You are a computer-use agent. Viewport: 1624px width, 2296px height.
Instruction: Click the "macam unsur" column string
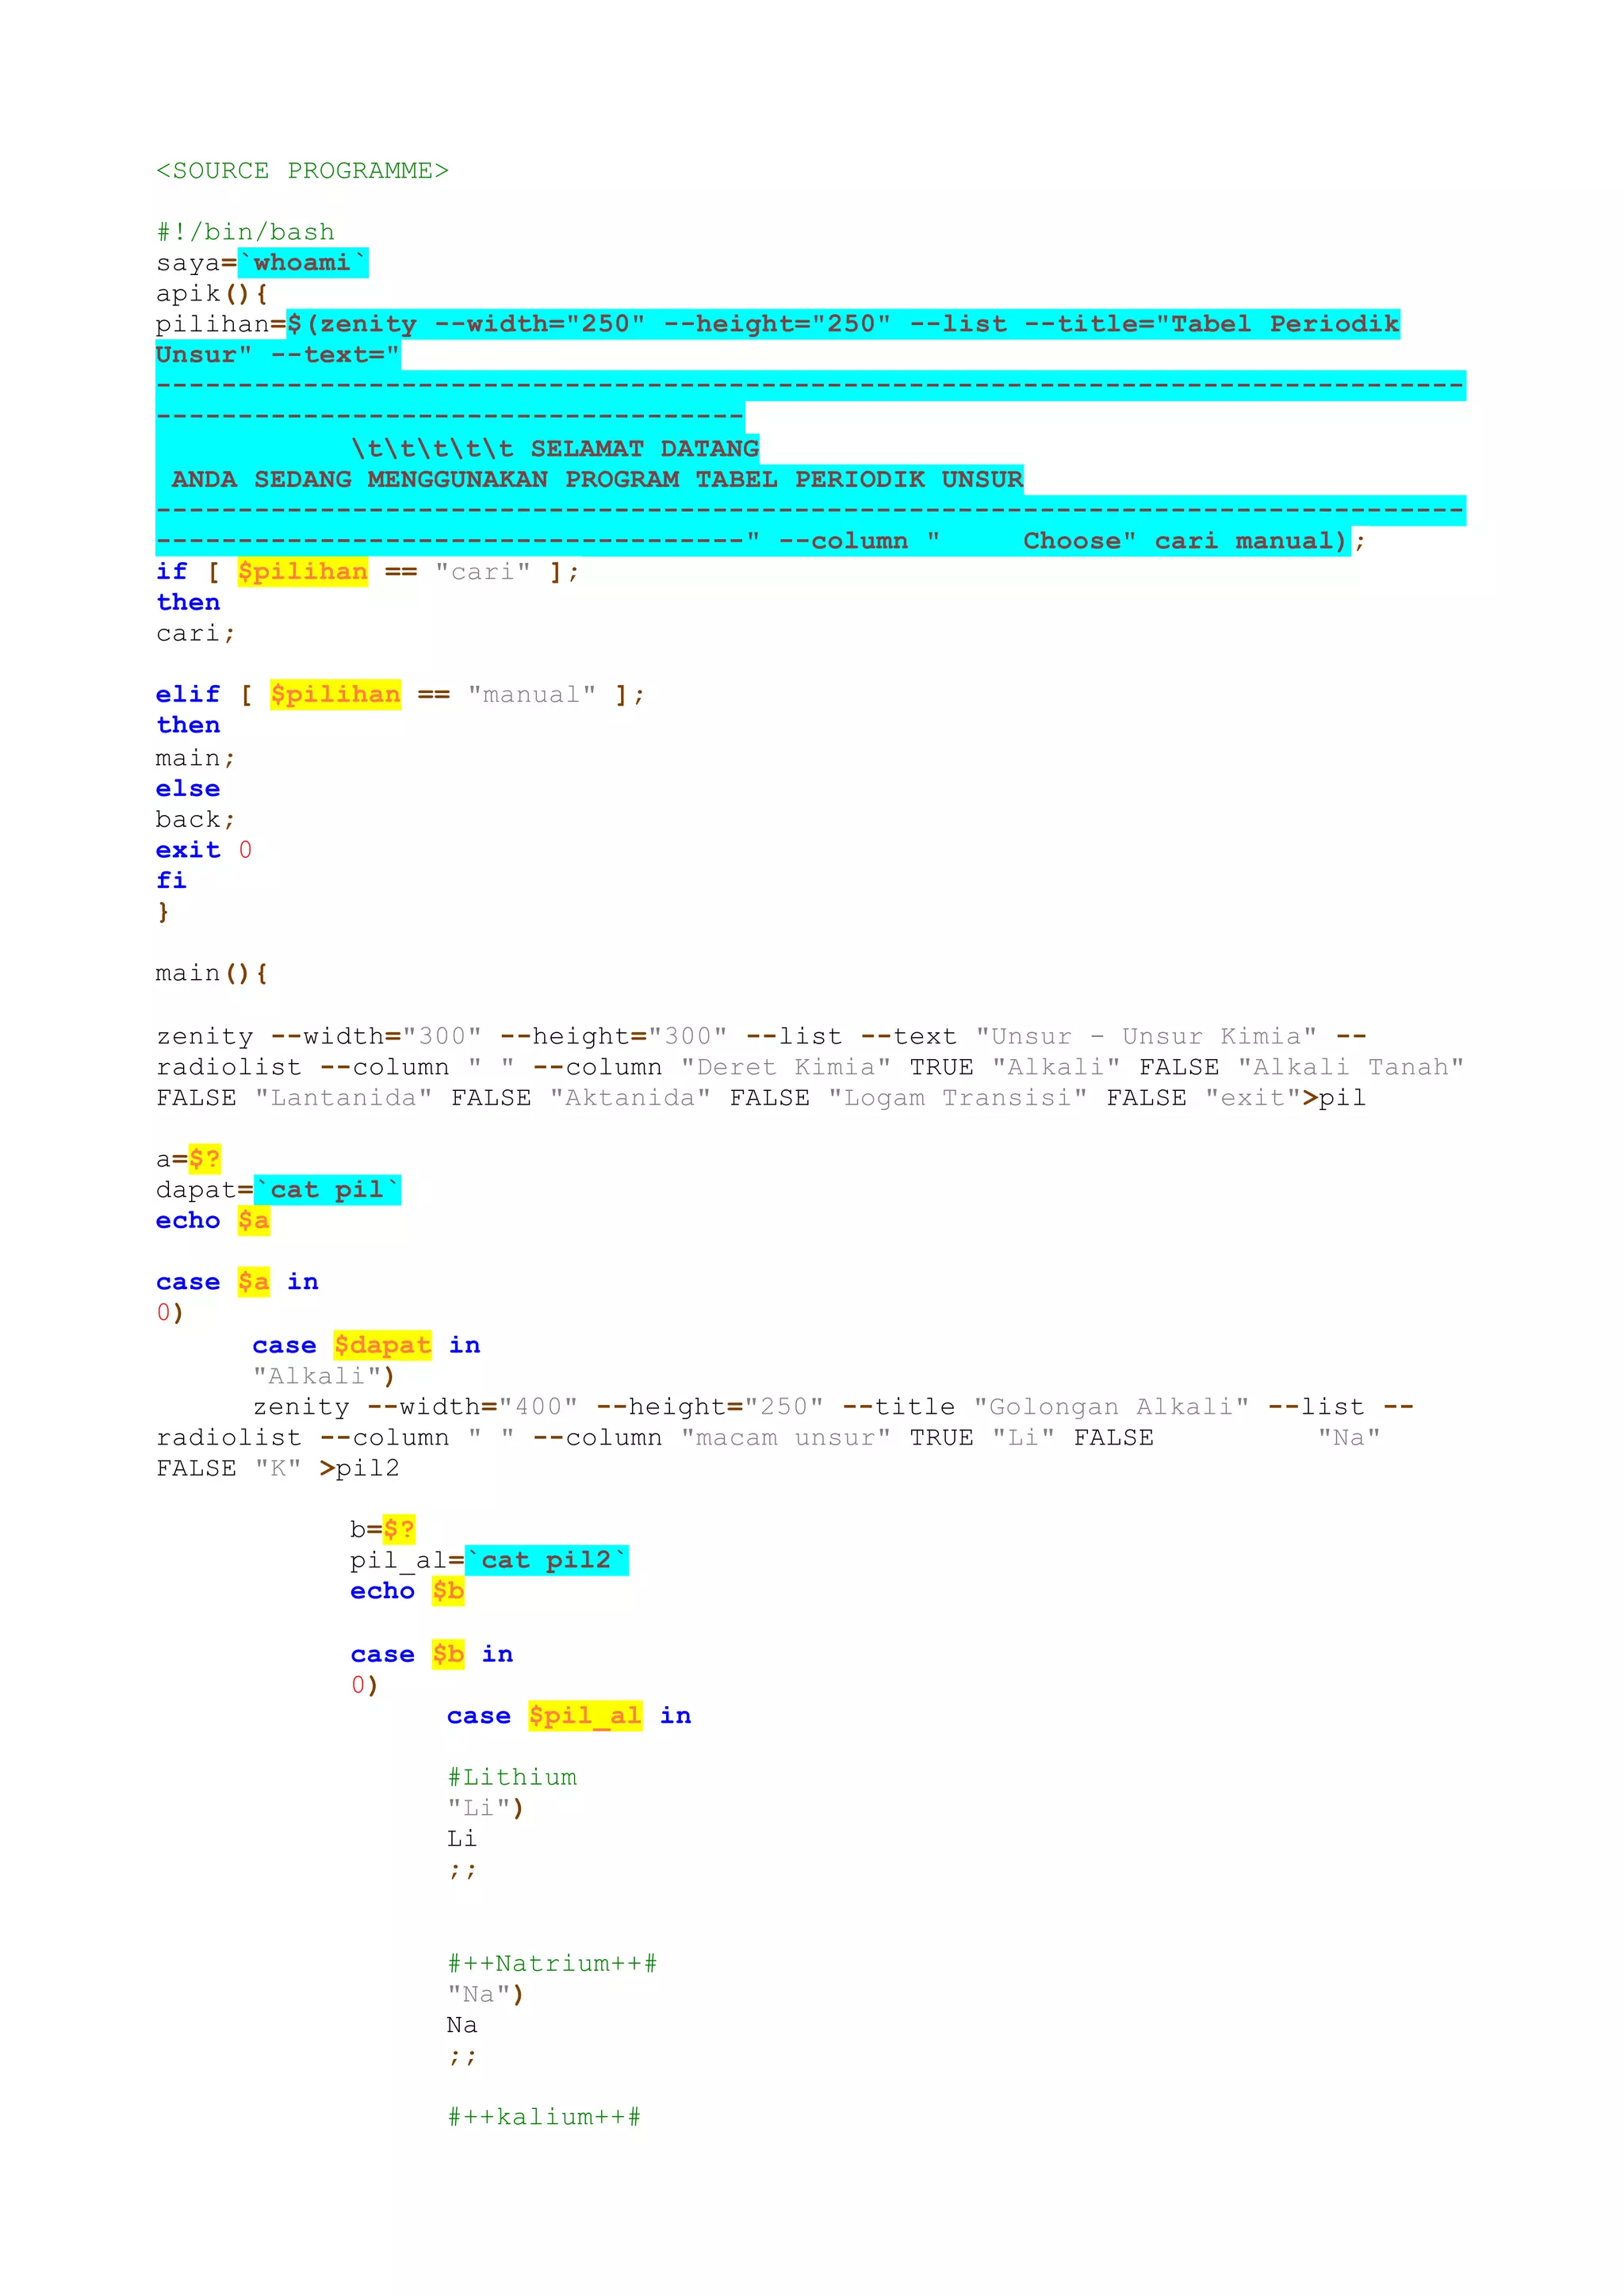786,1438
